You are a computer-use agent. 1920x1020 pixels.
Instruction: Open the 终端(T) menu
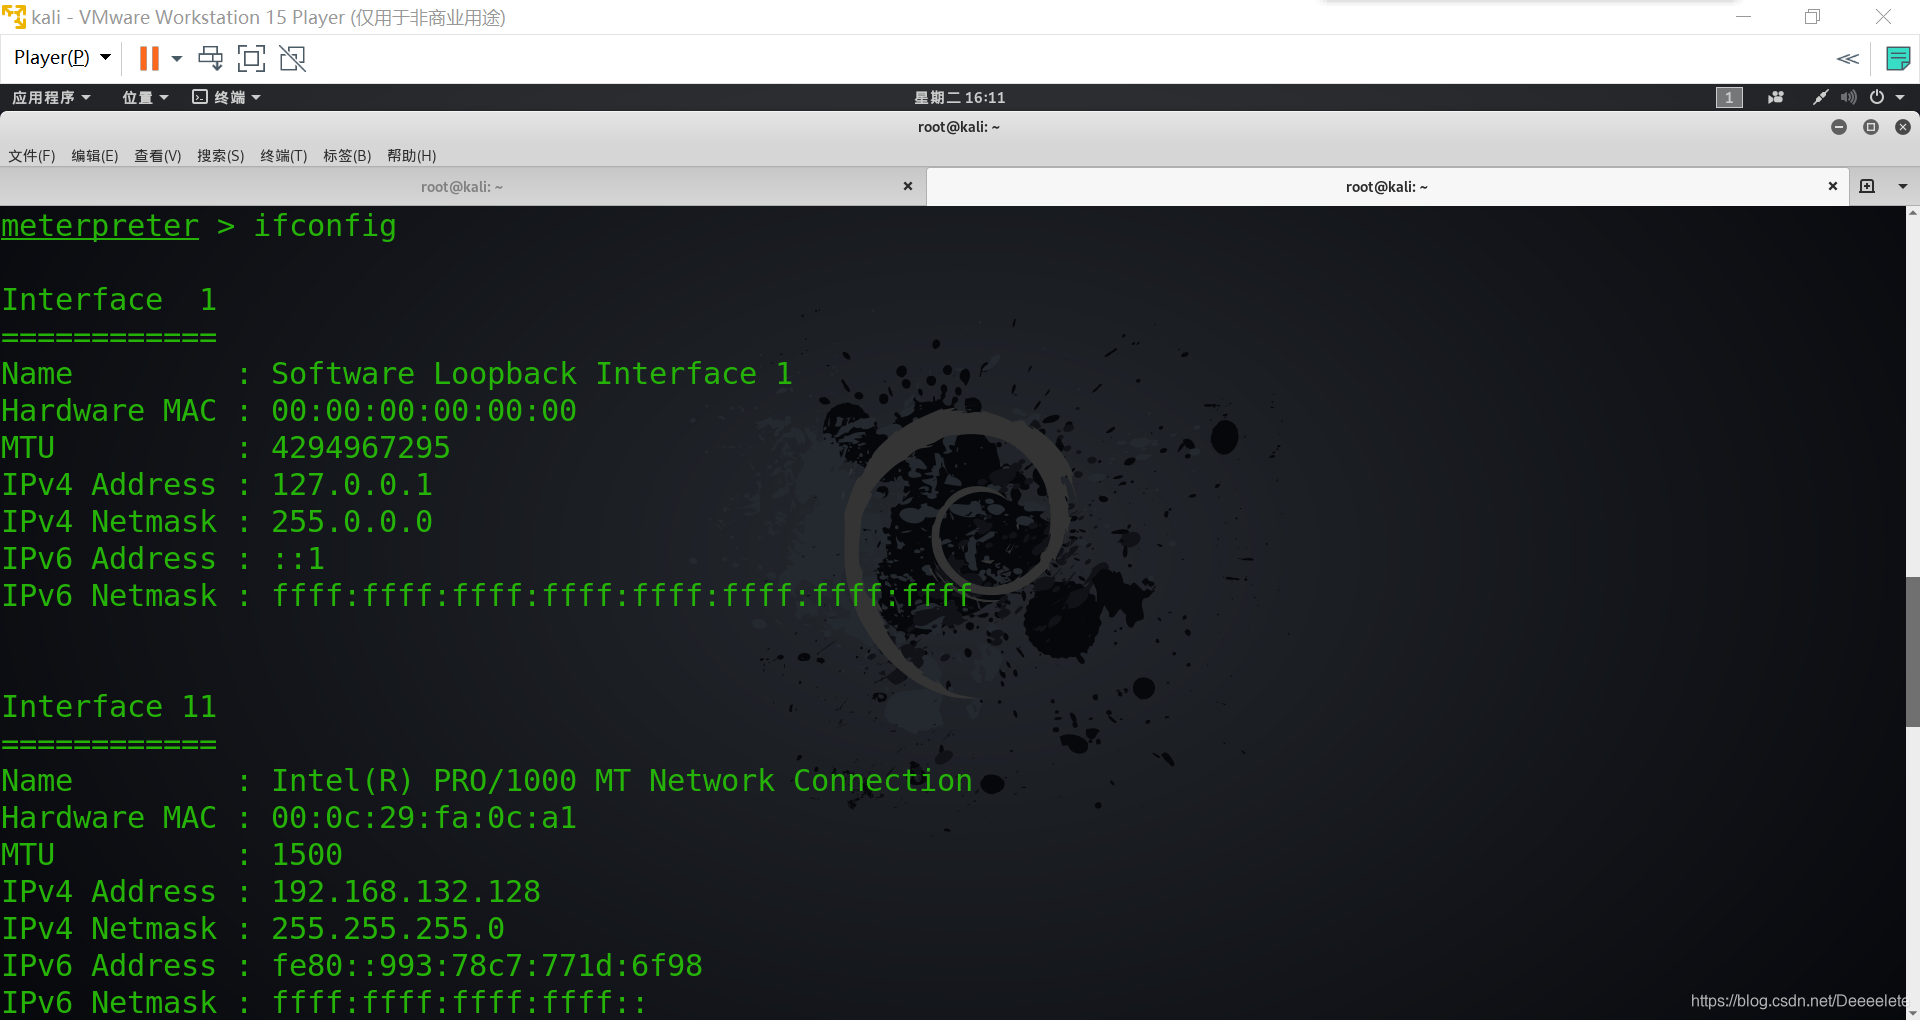[x=284, y=156]
